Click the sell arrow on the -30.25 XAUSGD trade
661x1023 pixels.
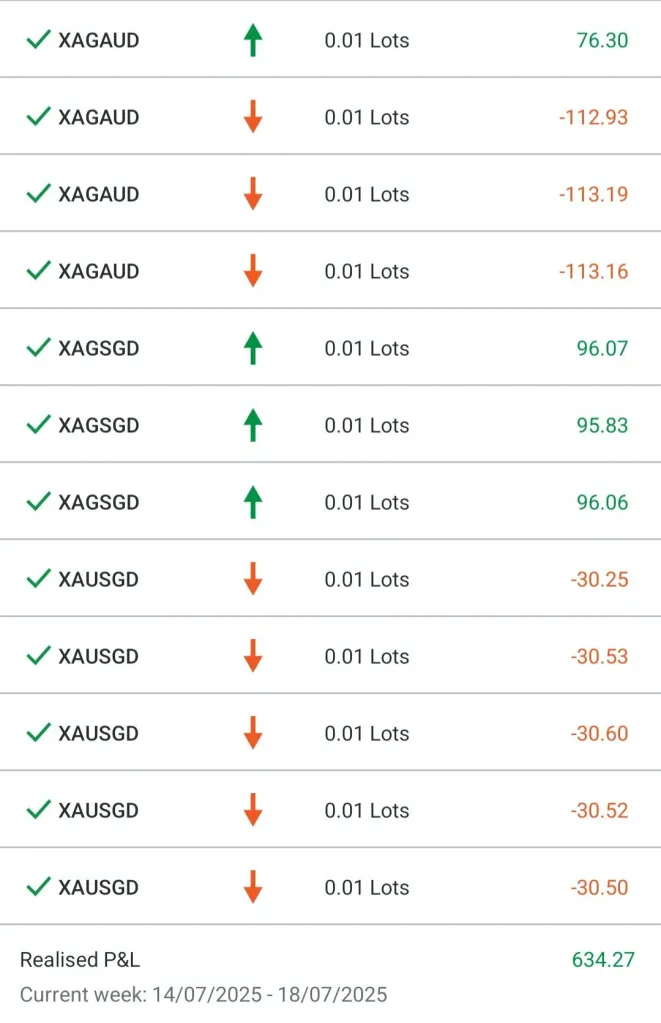[x=253, y=579]
